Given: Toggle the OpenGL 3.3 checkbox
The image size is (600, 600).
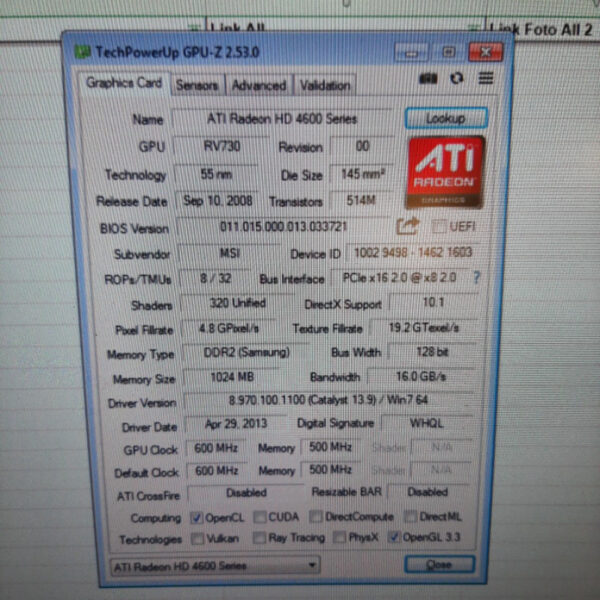Looking at the screenshot, I should pos(392,538).
